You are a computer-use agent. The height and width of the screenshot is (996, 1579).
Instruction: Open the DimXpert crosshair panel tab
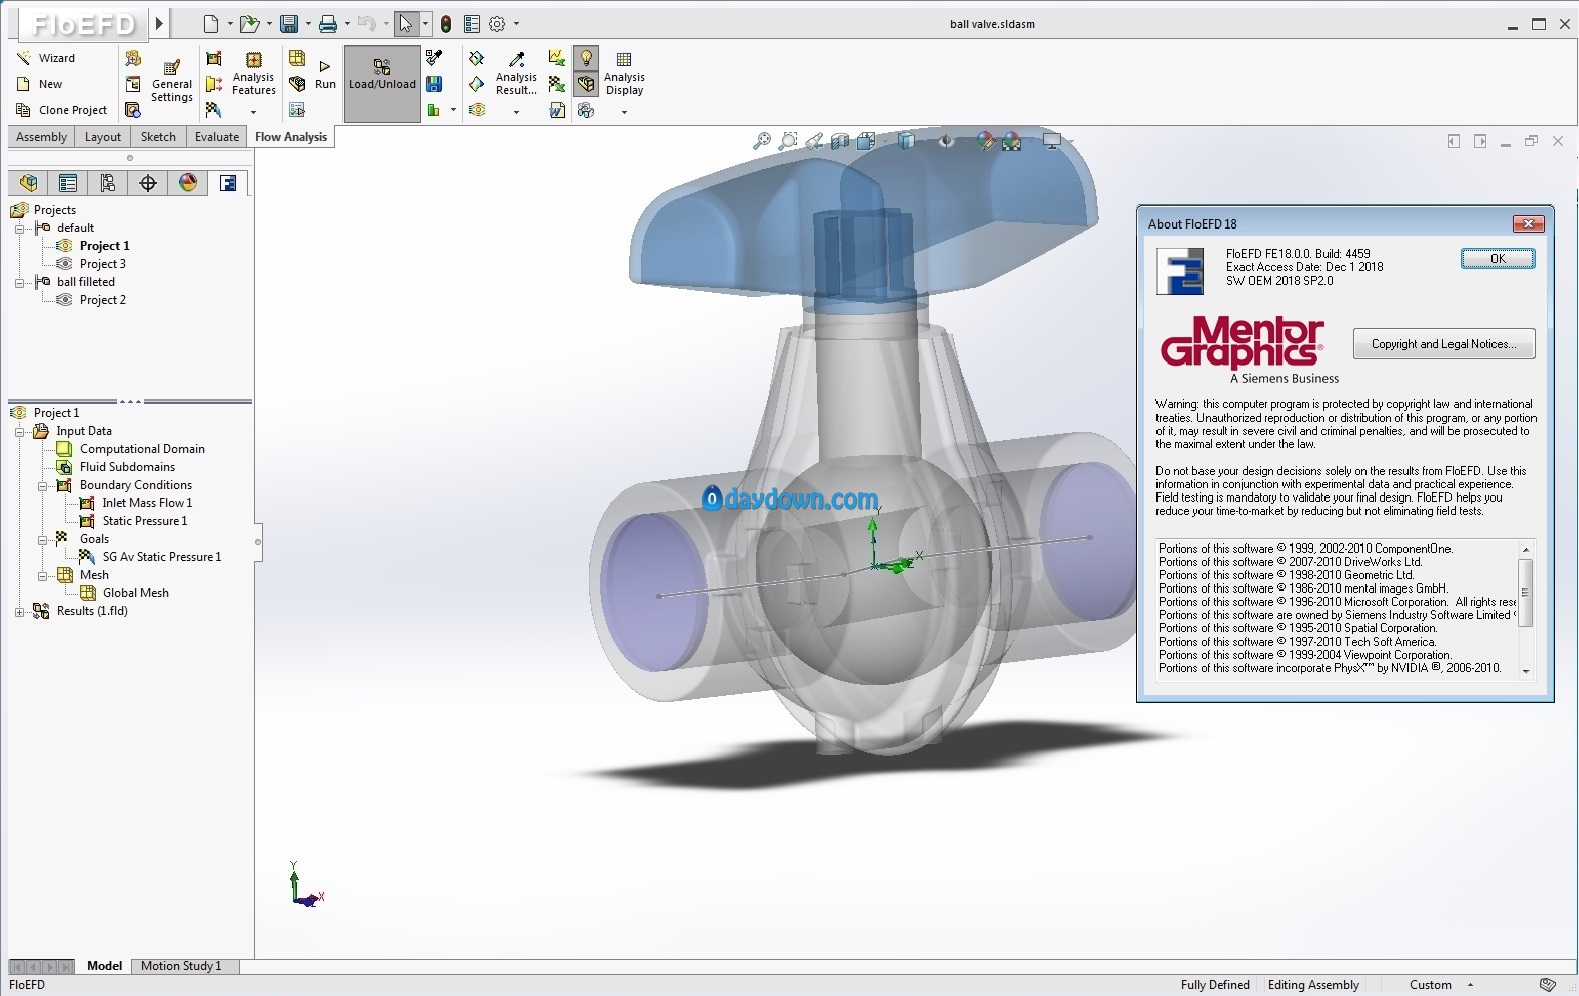pyautogui.click(x=148, y=183)
